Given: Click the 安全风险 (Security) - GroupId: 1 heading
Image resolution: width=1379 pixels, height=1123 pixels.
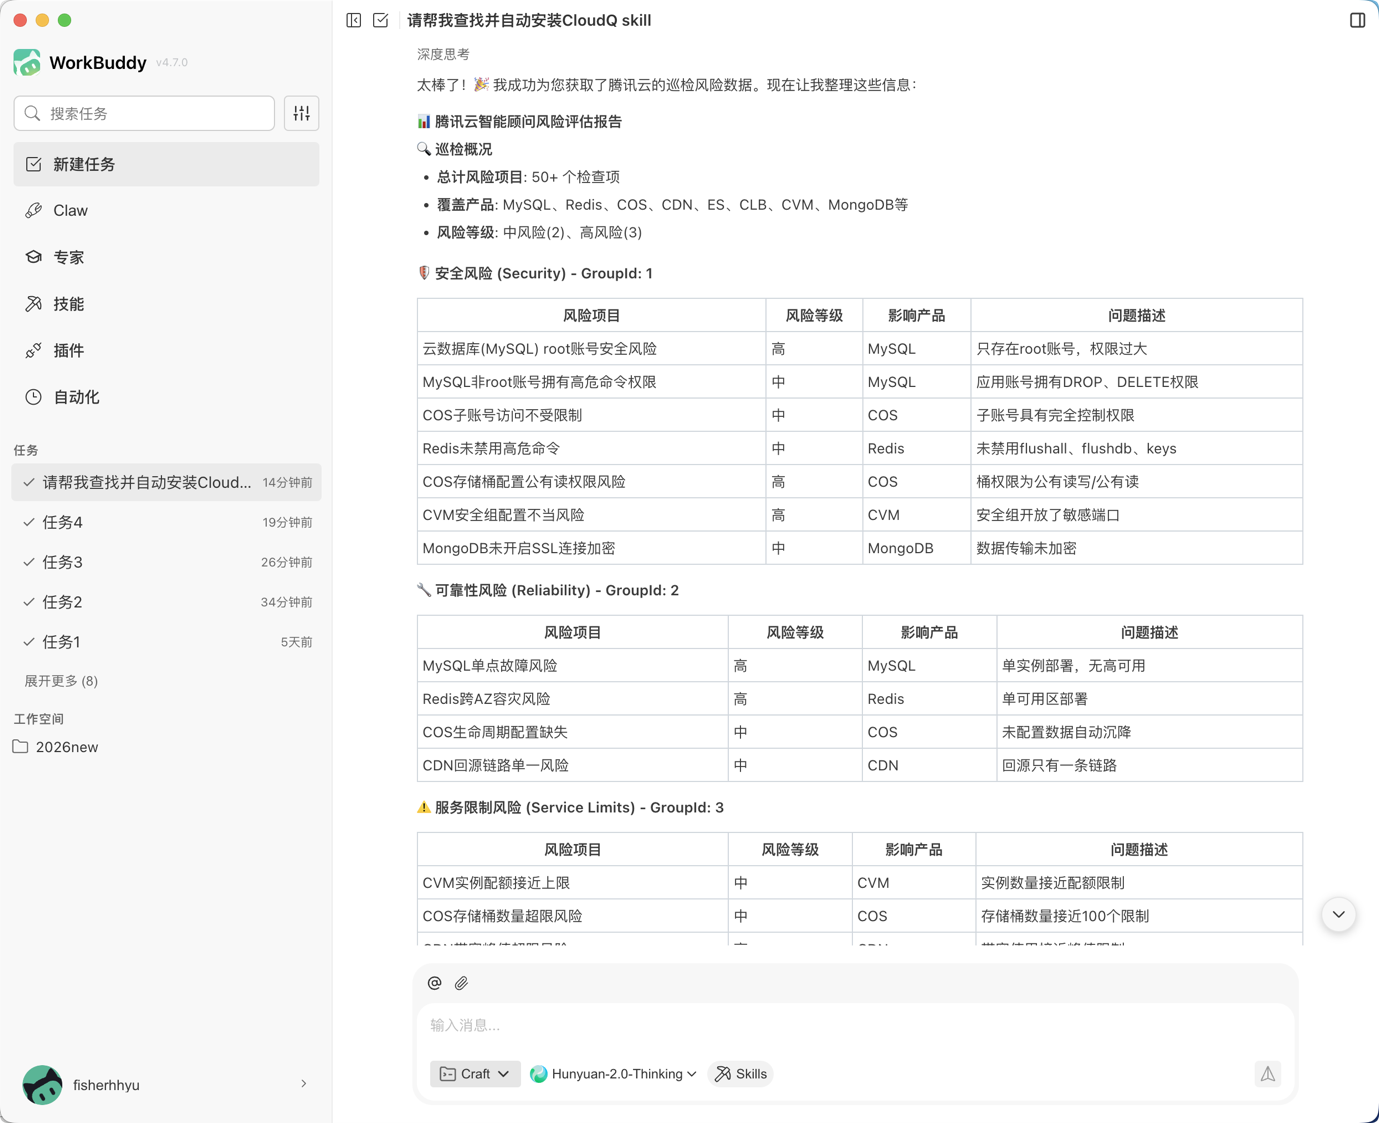Looking at the screenshot, I should tap(544, 273).
